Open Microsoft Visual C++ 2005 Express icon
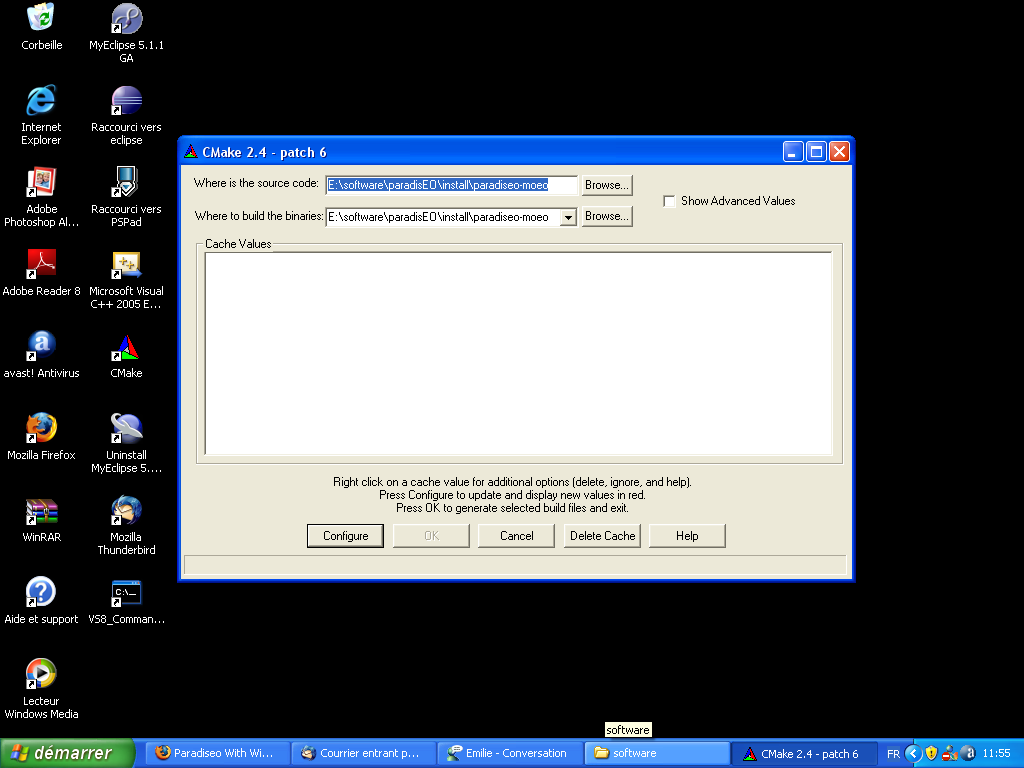This screenshot has height=768, width=1024. (x=126, y=265)
